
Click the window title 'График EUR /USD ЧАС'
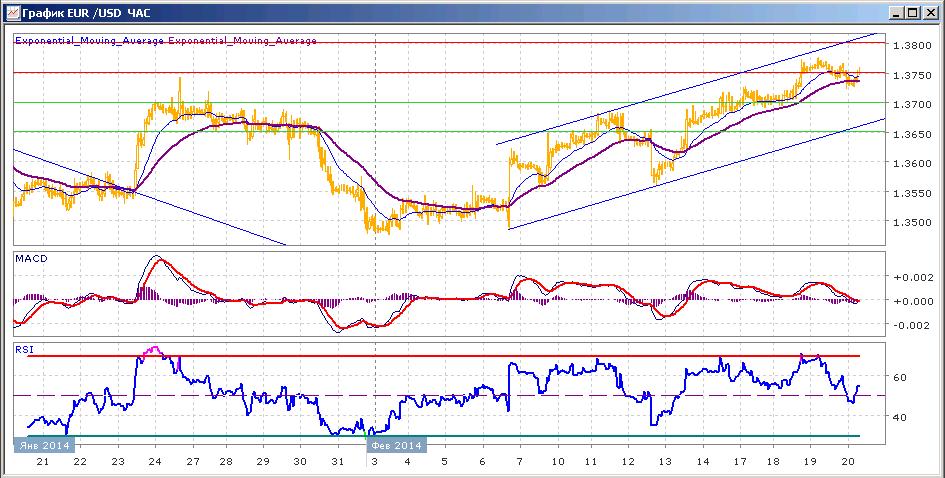[86, 13]
